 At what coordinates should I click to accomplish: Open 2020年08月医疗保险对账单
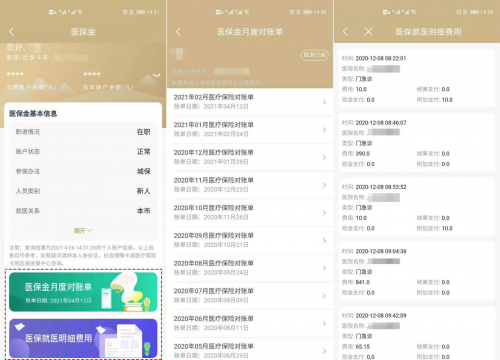[250, 268]
